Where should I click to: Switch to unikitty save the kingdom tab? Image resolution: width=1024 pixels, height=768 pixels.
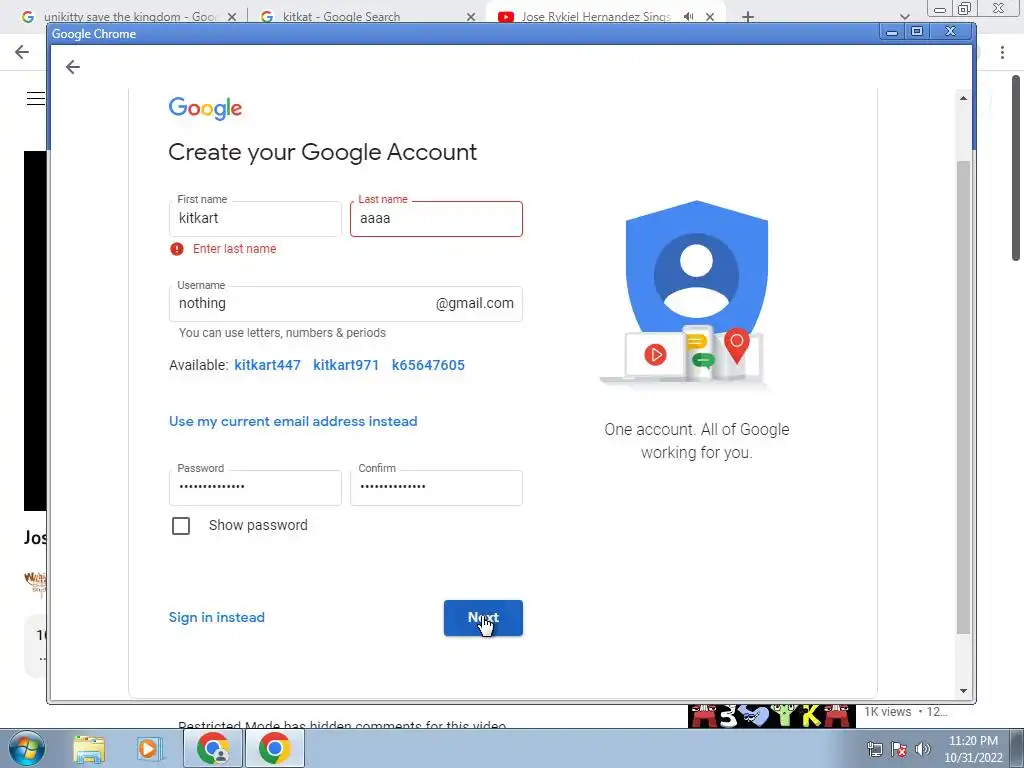tap(129, 17)
